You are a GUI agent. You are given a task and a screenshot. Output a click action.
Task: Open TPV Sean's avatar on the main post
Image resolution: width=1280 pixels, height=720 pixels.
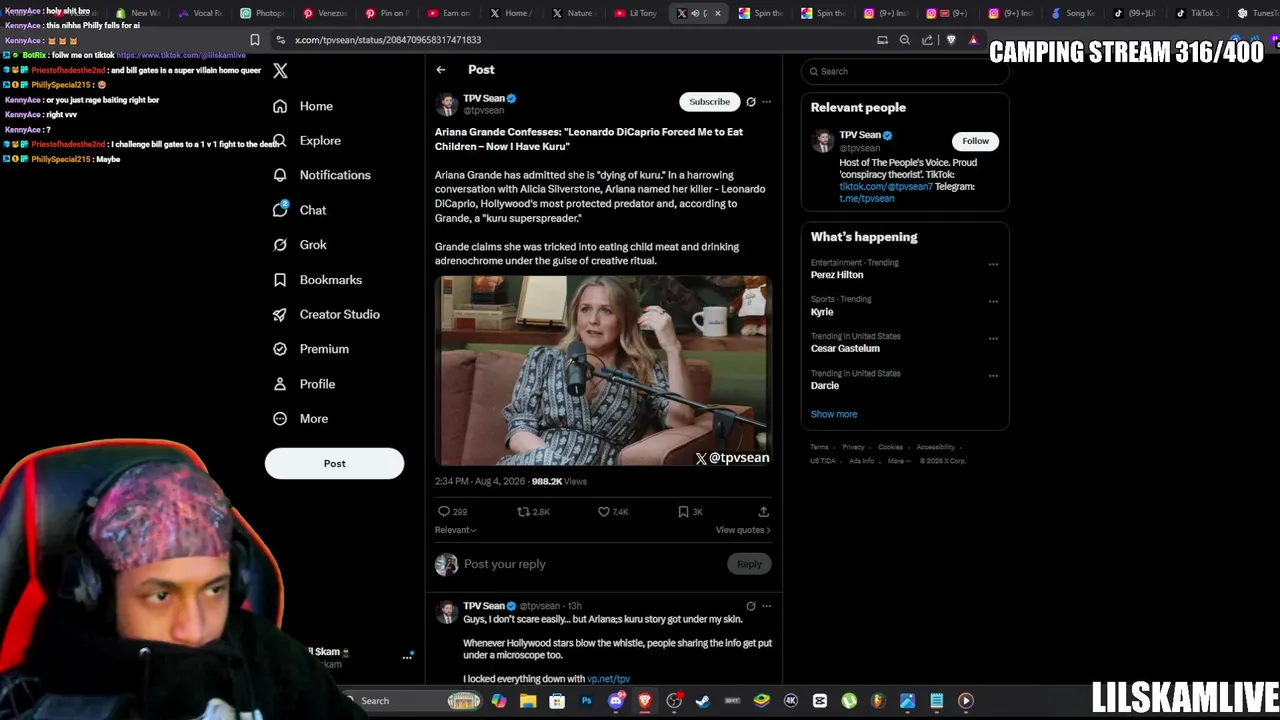point(446,104)
